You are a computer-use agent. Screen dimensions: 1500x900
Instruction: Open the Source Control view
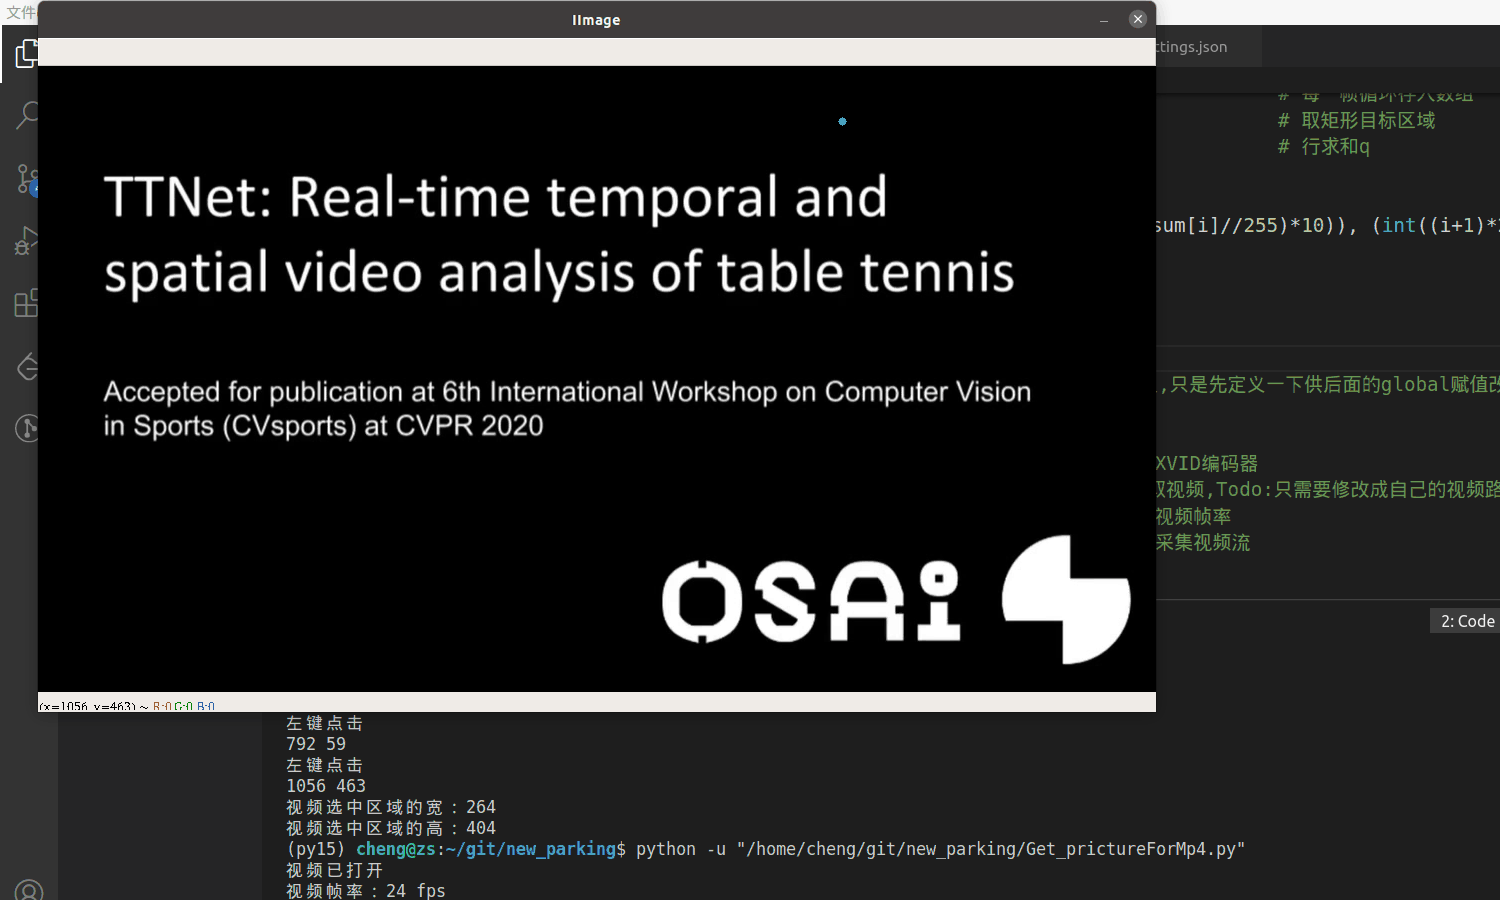tap(26, 179)
